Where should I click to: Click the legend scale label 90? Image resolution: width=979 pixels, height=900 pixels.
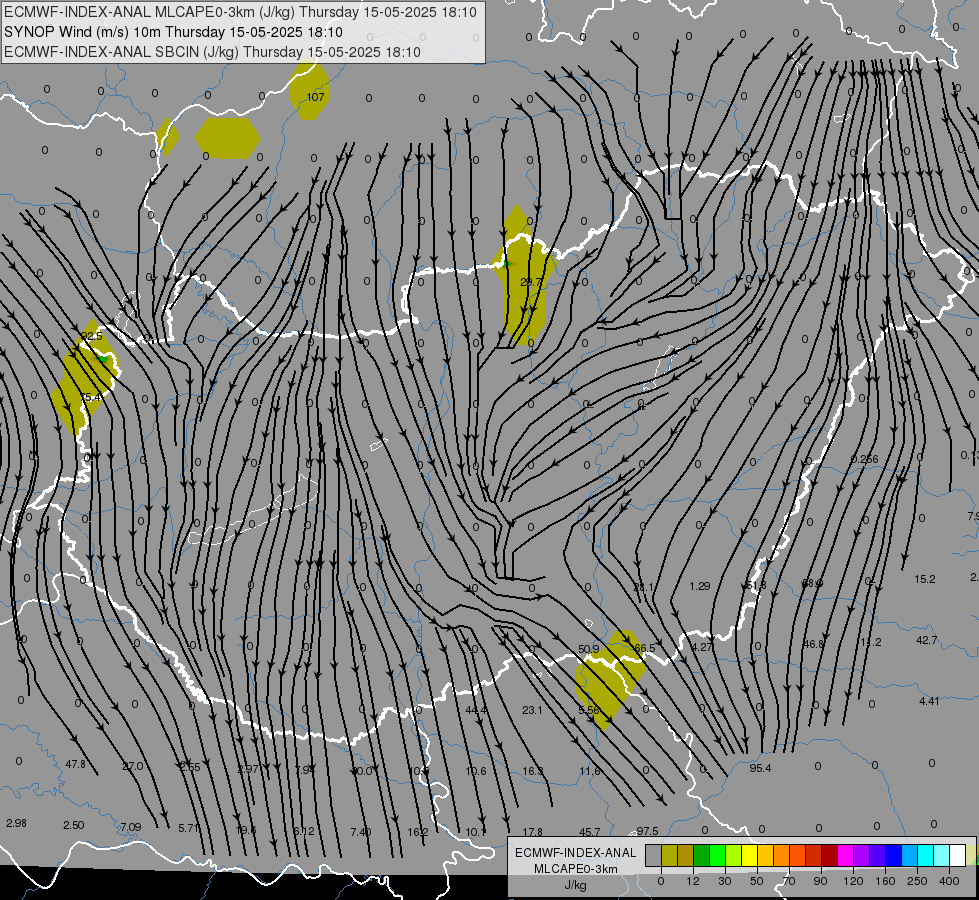(820, 881)
